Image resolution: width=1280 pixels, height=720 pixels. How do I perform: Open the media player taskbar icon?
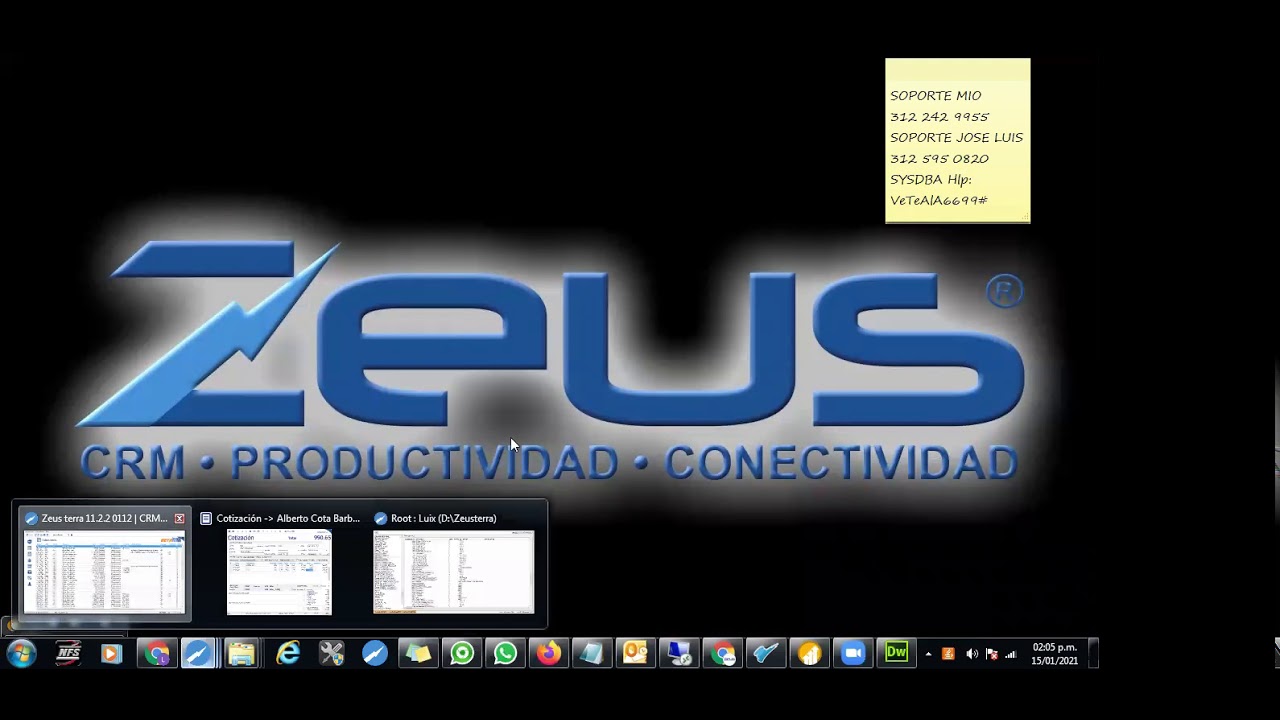click(111, 654)
